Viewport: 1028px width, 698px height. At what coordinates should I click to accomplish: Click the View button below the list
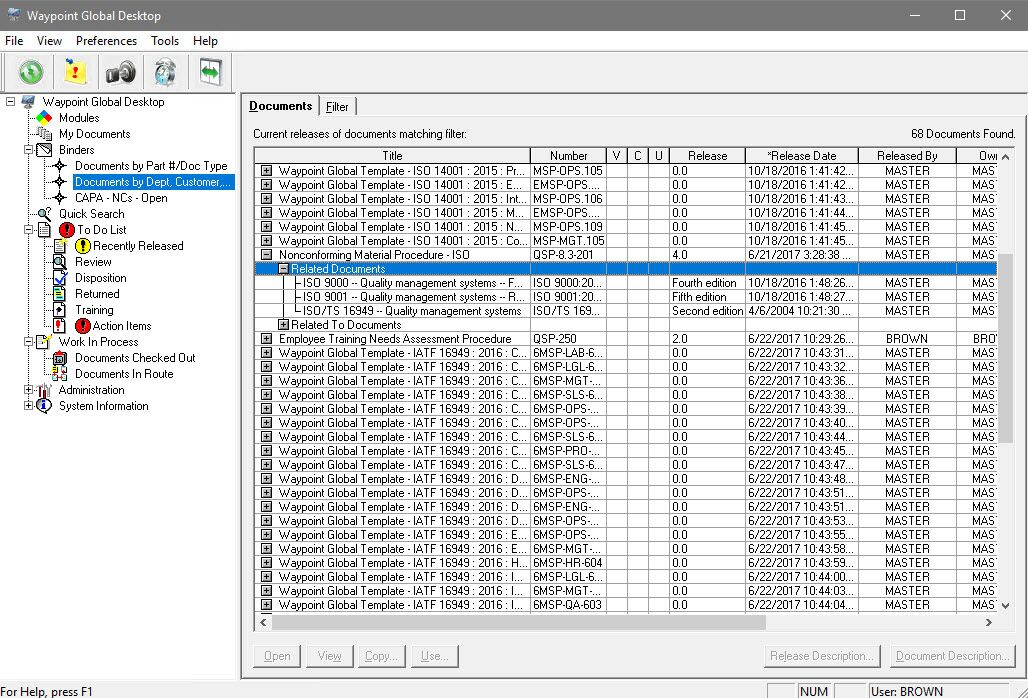coord(329,656)
